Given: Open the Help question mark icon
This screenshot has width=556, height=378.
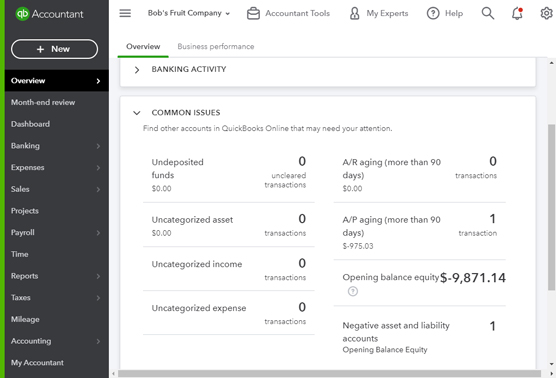Looking at the screenshot, I should click(433, 13).
